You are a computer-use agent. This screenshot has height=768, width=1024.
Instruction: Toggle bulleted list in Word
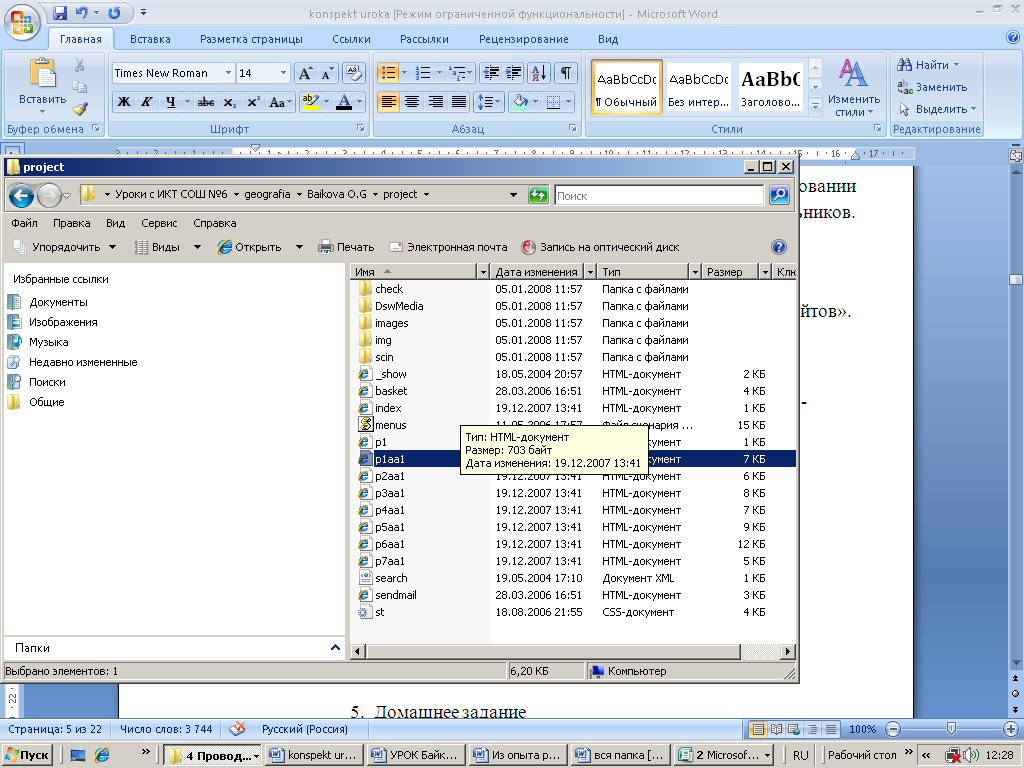(388, 73)
